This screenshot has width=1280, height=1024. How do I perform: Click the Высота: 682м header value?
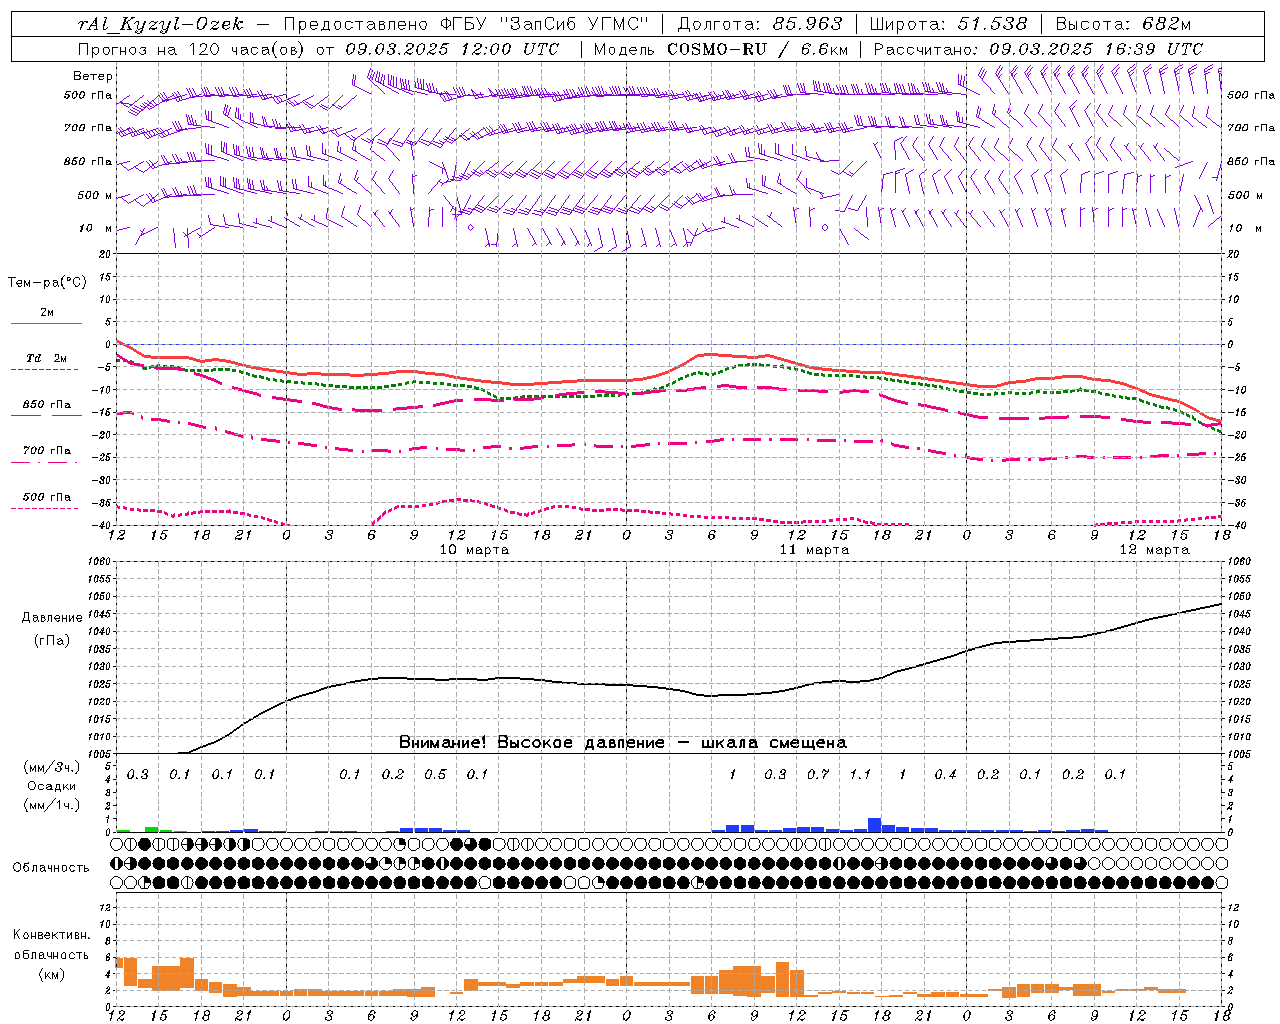[1123, 25]
